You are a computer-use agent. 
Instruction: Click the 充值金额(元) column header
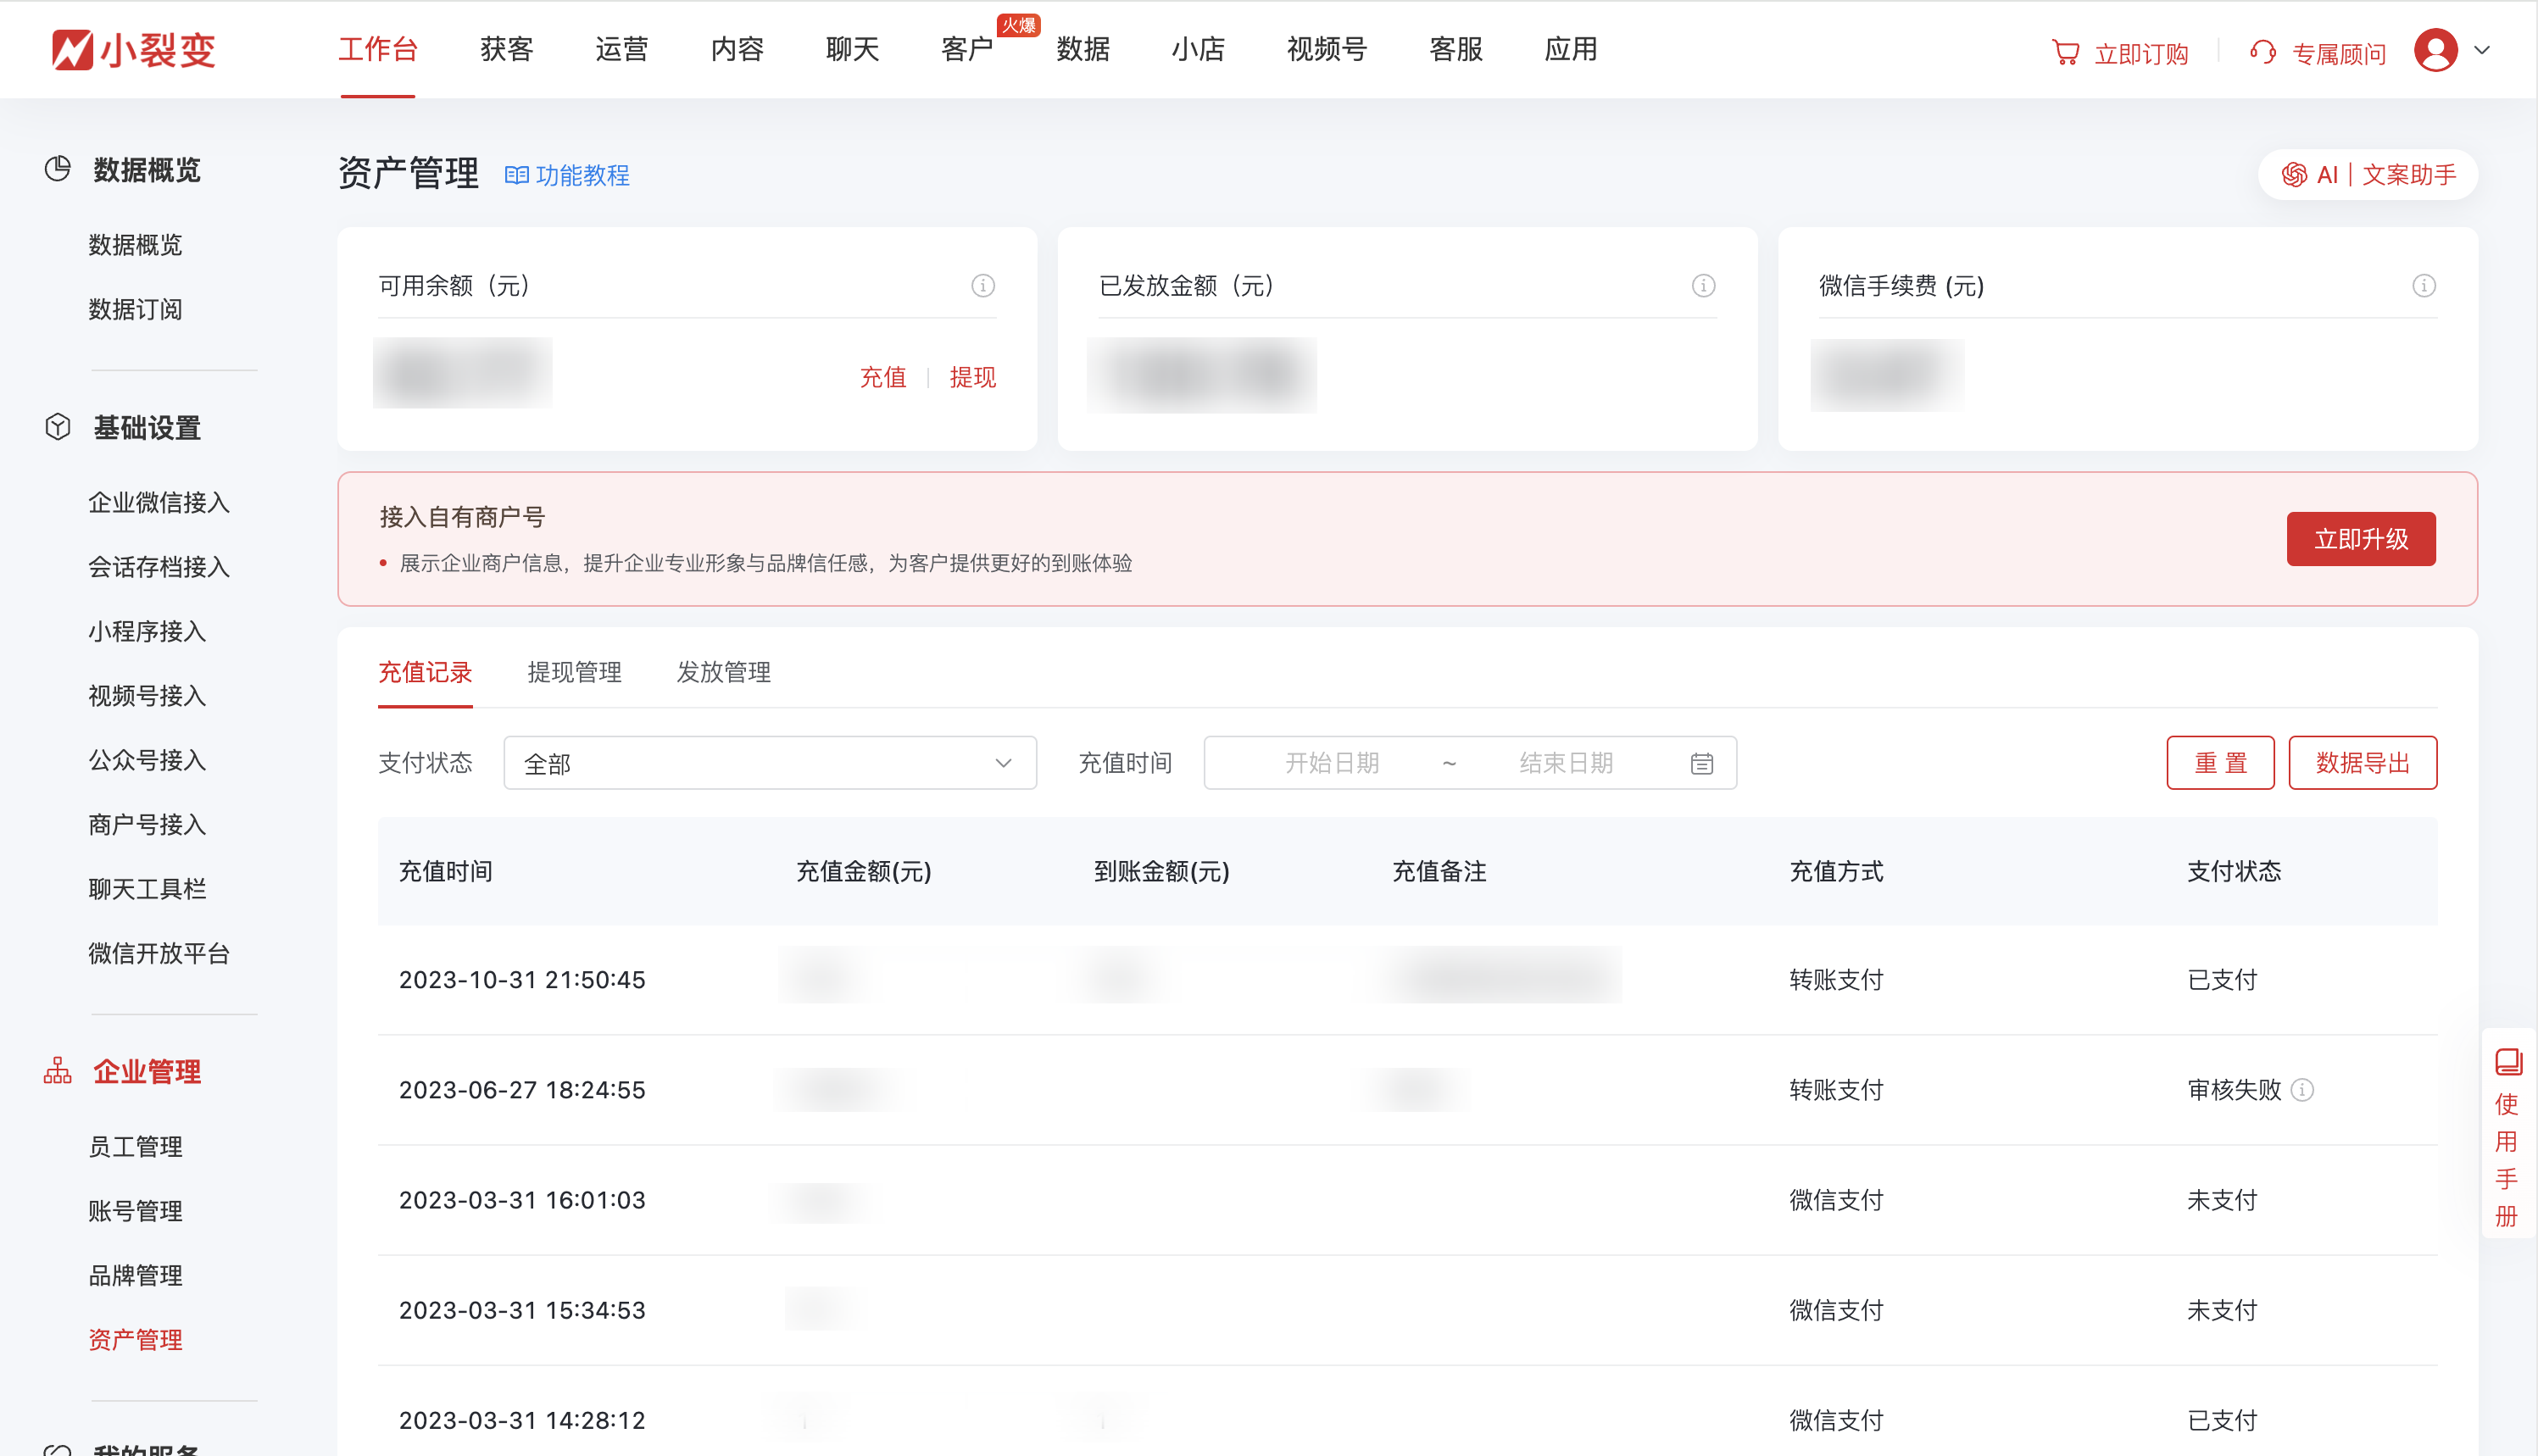tap(864, 872)
